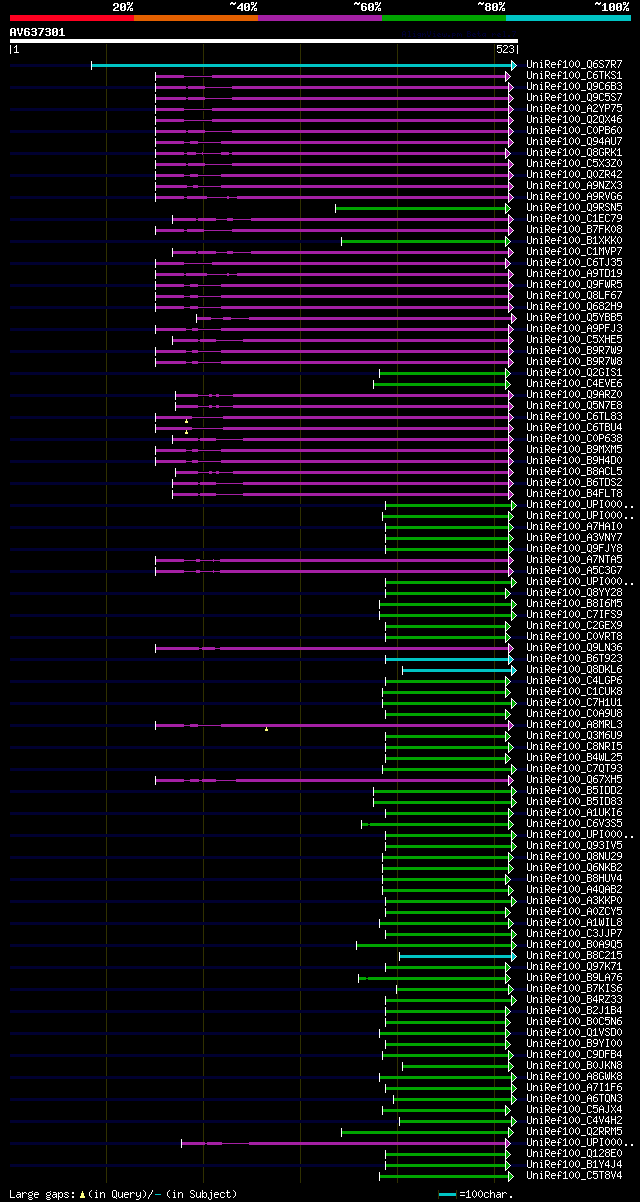Click the red ~20% identity legend segment
The image size is (640, 1202).
pos(72,17)
